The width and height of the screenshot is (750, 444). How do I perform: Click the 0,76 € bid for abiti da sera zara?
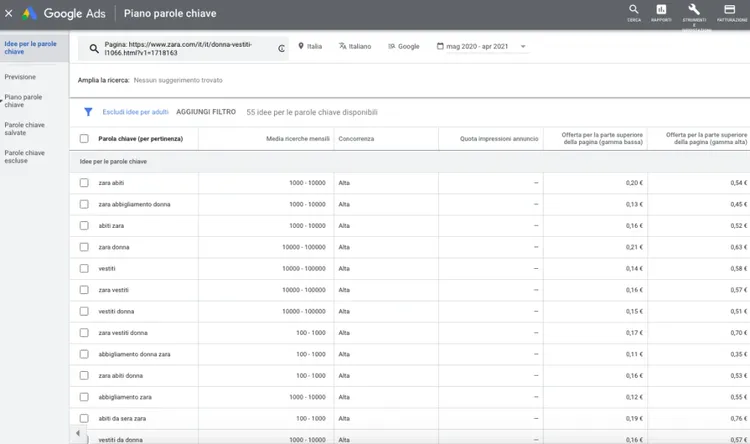tap(739, 418)
